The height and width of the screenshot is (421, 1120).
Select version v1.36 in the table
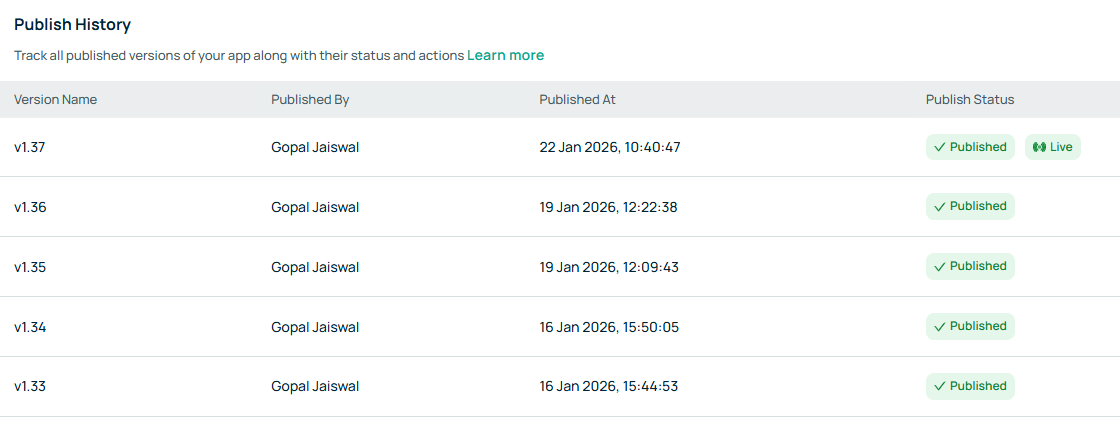pyautogui.click(x=30, y=207)
